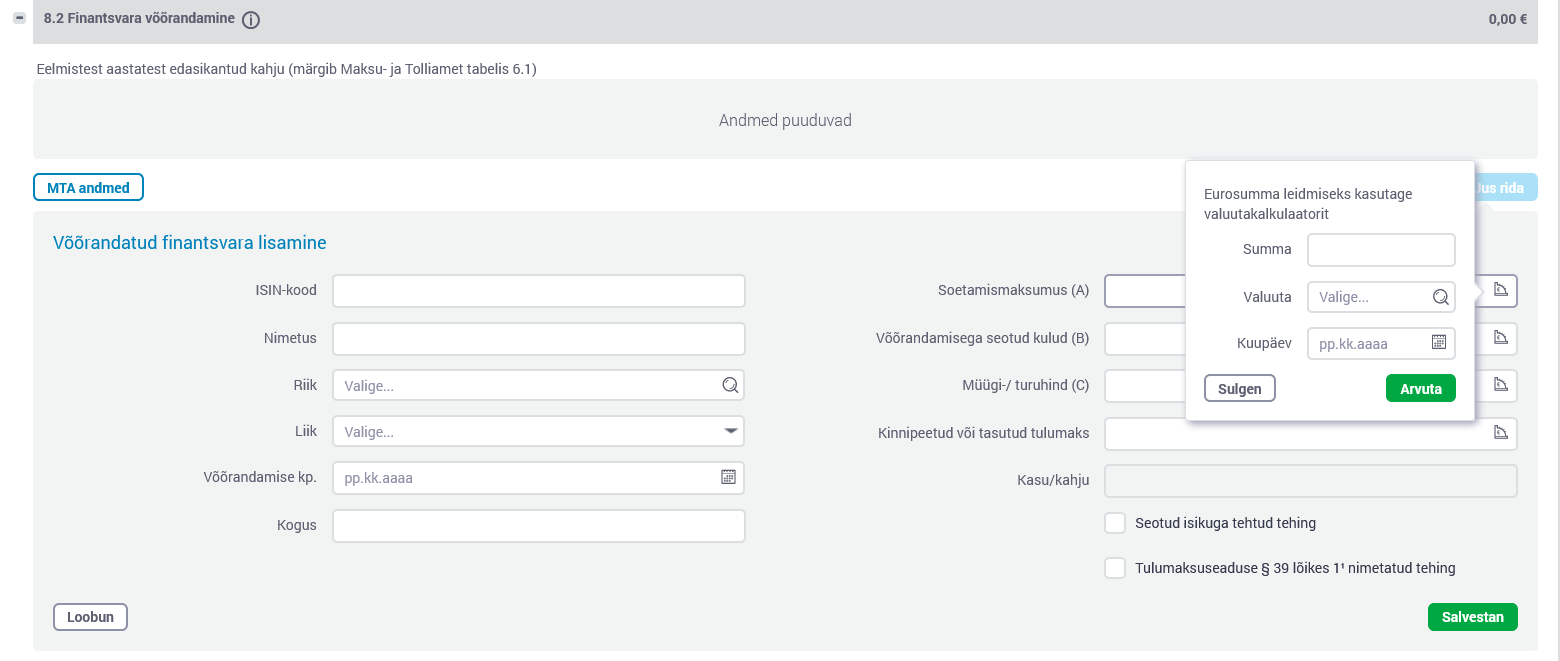Open currency calculator for Võõrandamisega seotud kulud

coord(1500,338)
